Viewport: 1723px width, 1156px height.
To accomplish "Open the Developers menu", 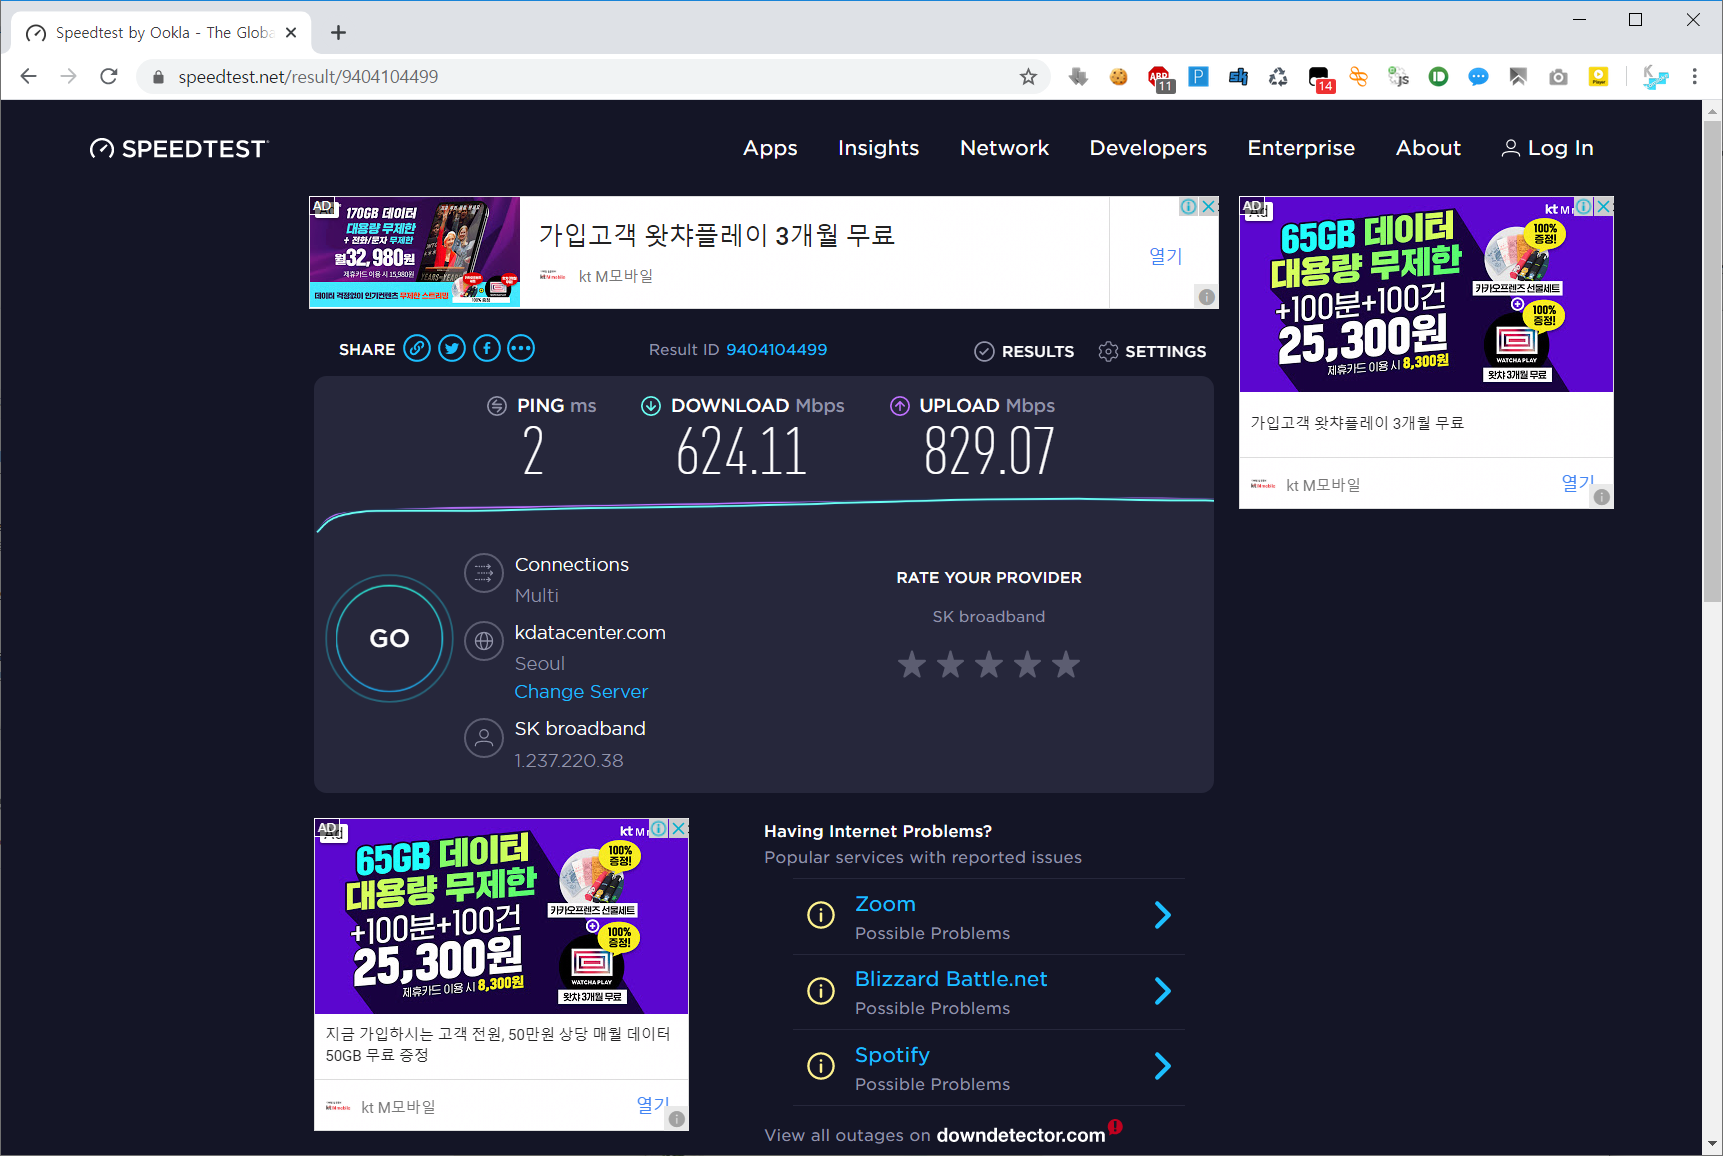I will coord(1148,148).
